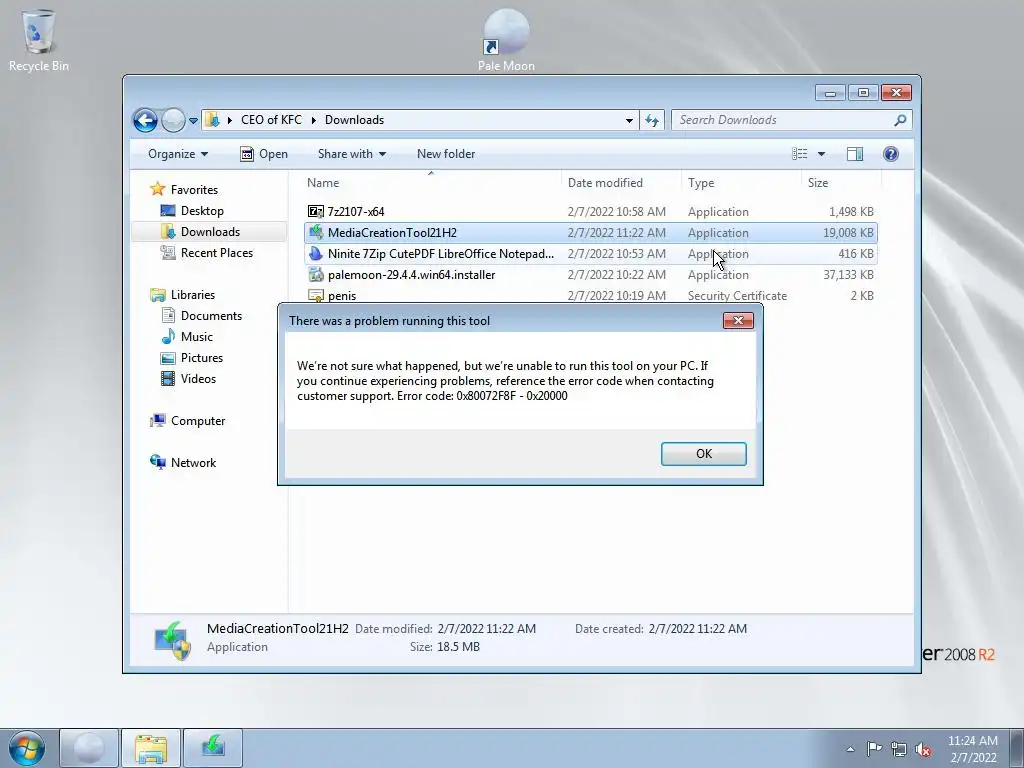Select Libraries in the navigation pane
The image size is (1024, 768).
coord(193,295)
